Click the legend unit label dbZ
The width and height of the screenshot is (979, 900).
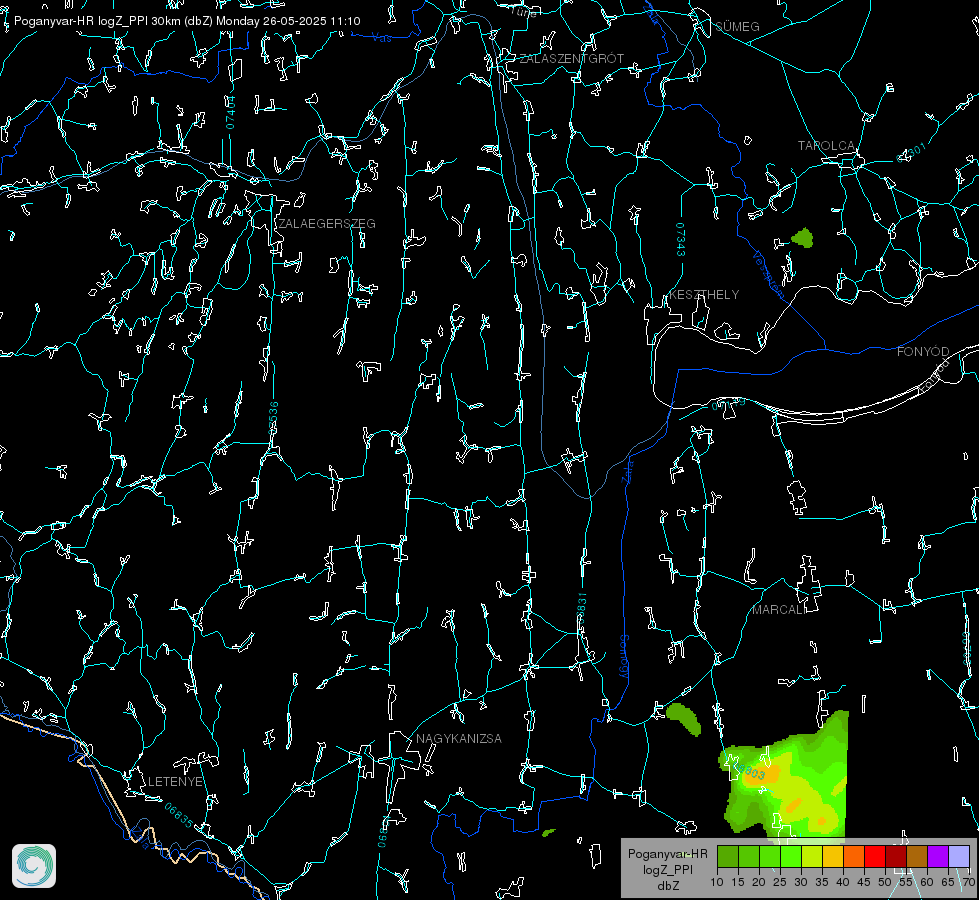(x=668, y=886)
